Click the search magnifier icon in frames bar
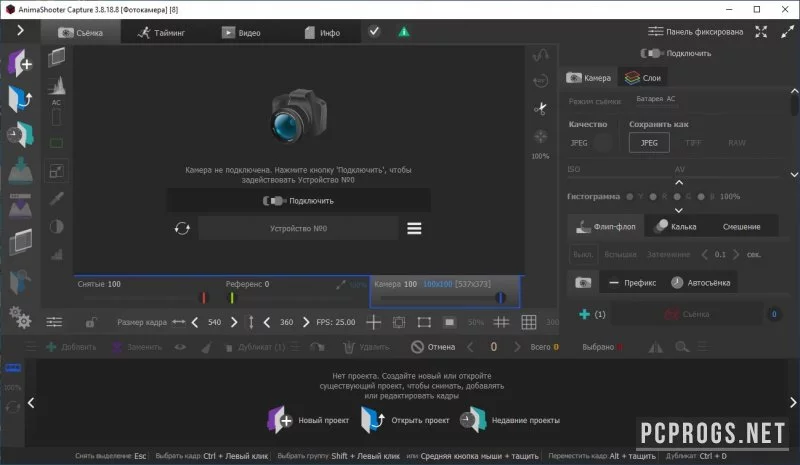The image size is (800, 465). pyautogui.click(x=682, y=347)
